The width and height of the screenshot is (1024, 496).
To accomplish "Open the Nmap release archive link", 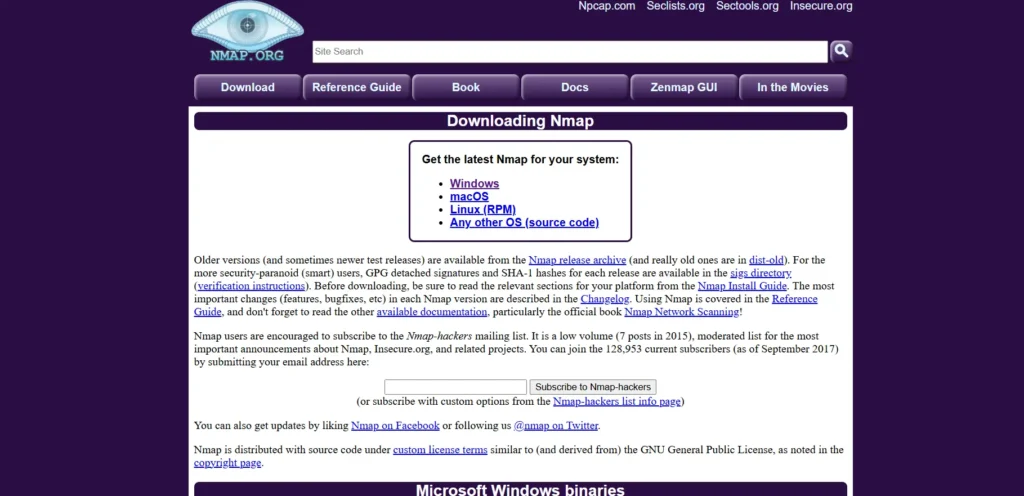I will point(577,260).
